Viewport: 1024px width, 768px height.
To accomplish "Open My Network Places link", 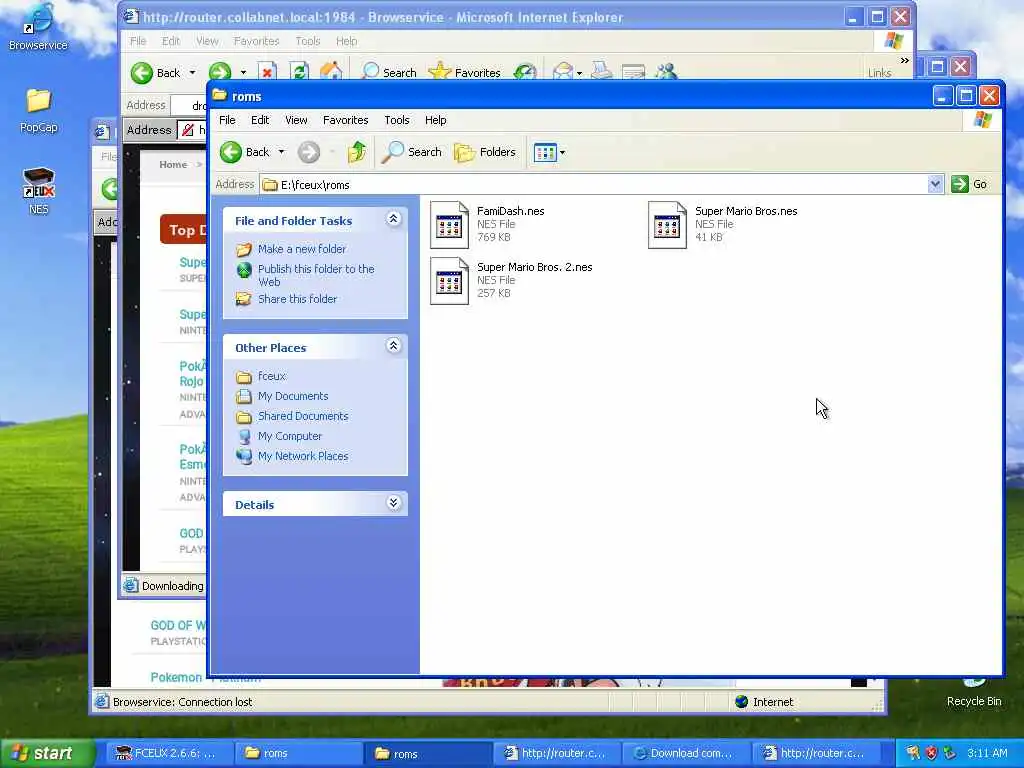I will pos(302,456).
